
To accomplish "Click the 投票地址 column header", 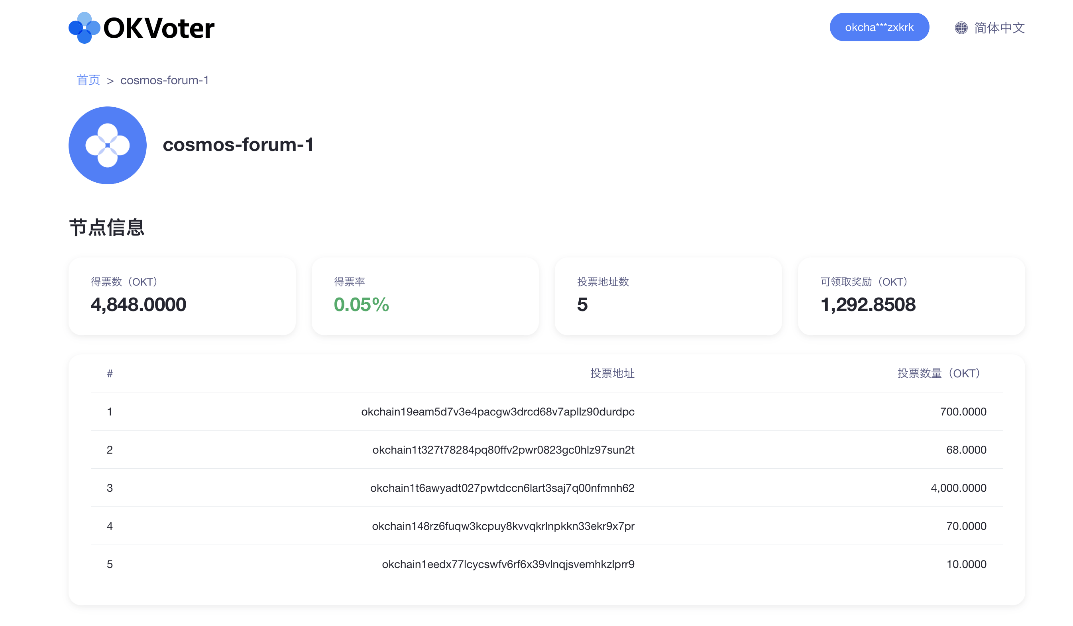I will pos(612,374).
